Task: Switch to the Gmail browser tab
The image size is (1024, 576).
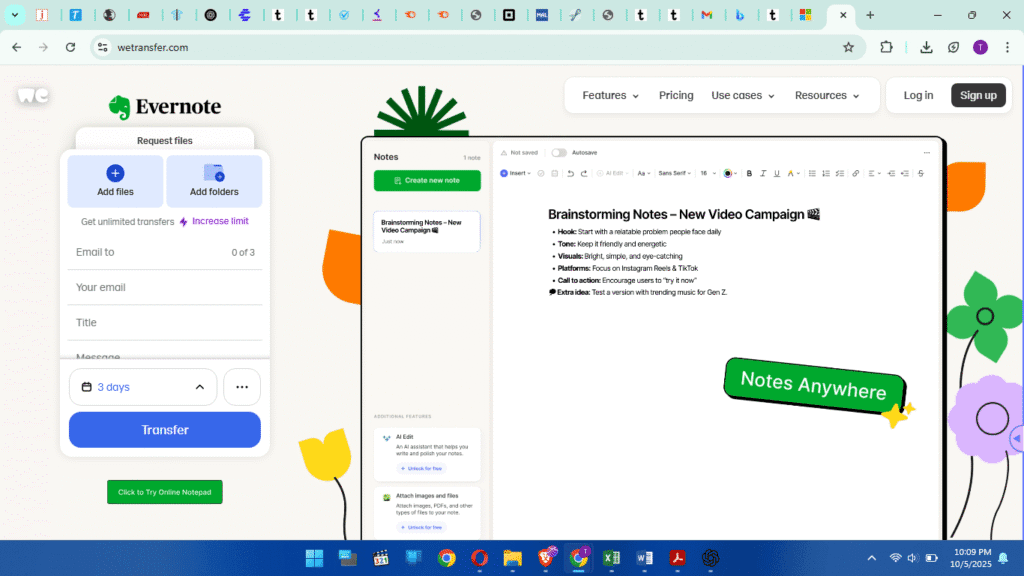Action: click(707, 15)
